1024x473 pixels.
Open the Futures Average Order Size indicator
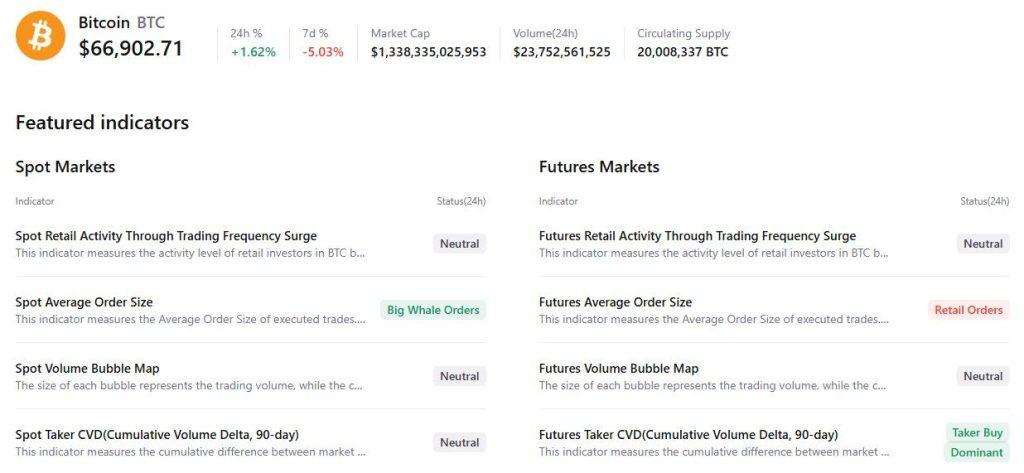click(x=615, y=302)
